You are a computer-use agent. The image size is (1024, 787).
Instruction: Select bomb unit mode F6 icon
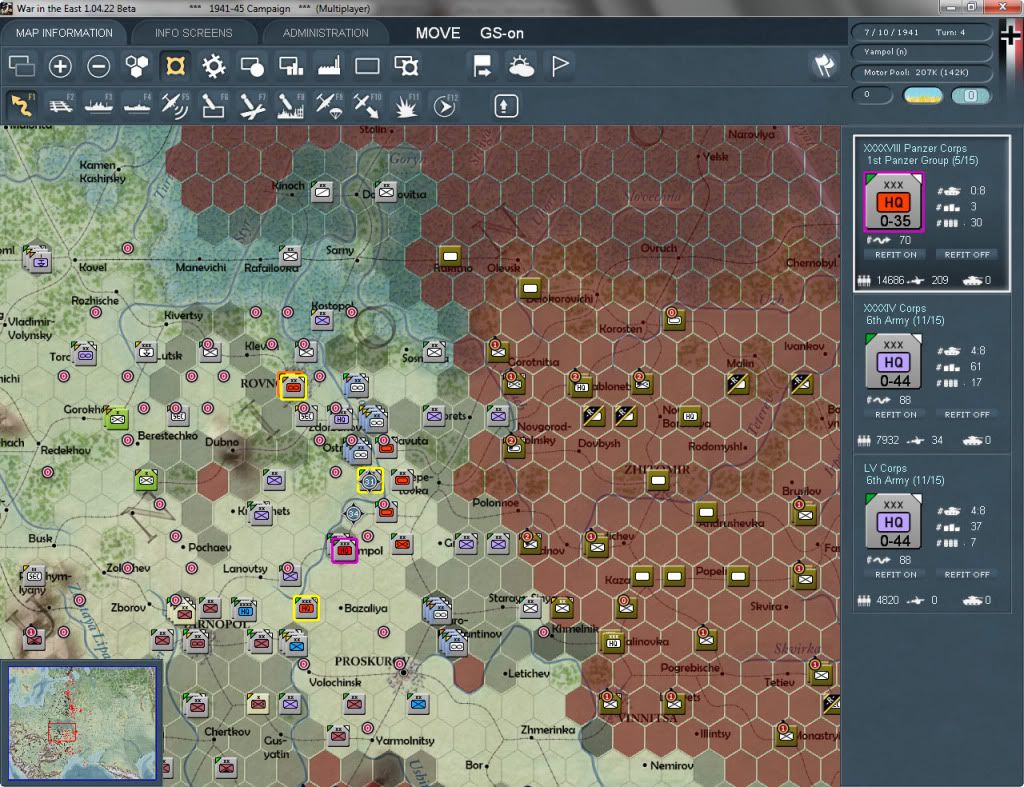point(214,105)
